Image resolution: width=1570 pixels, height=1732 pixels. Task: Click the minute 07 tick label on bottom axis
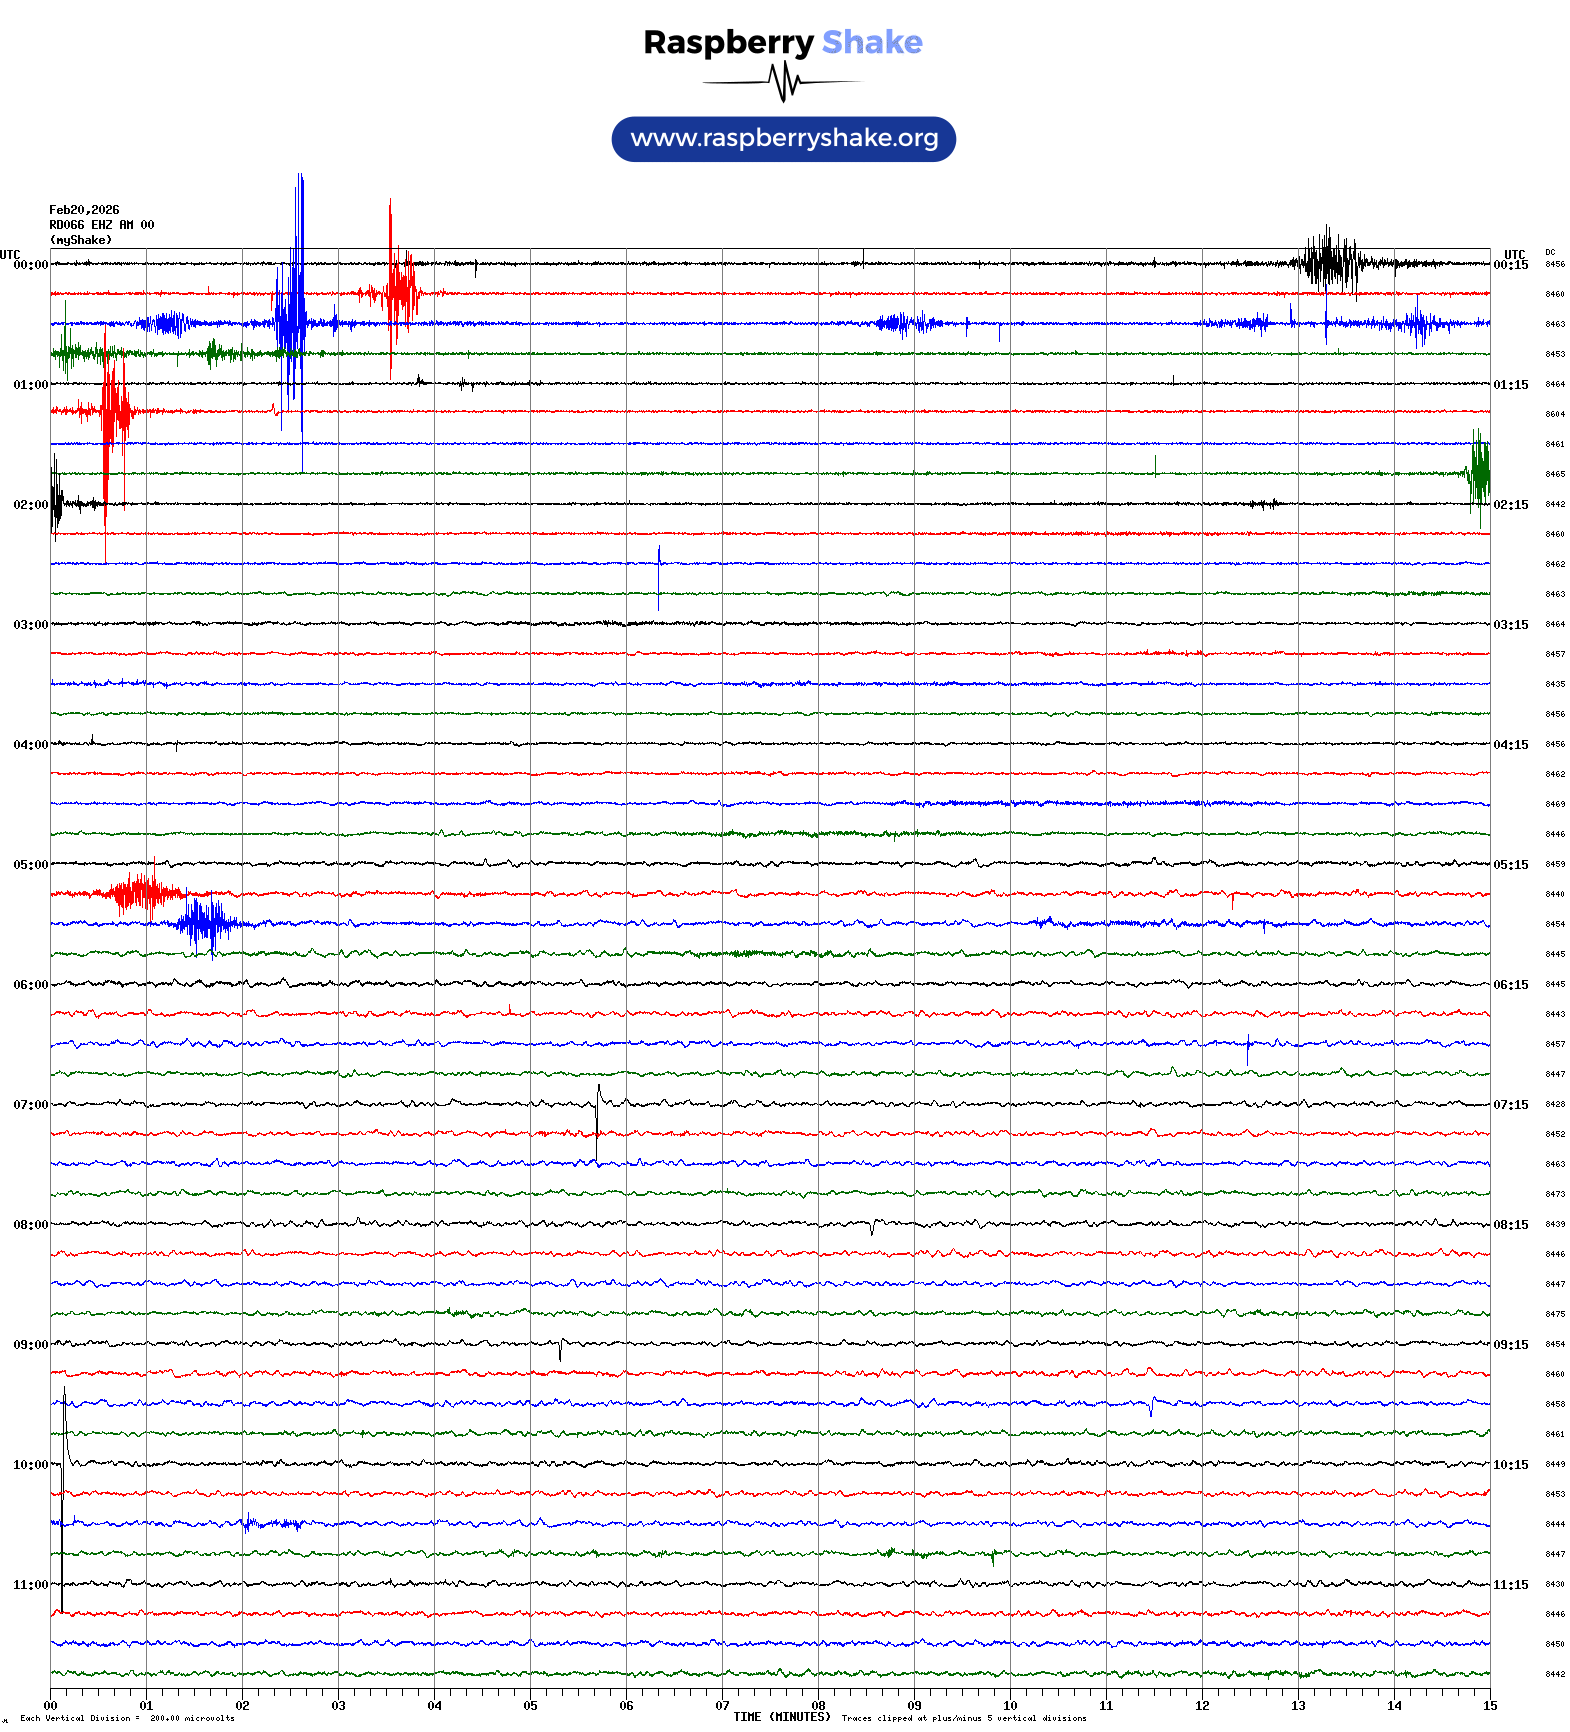722,1706
